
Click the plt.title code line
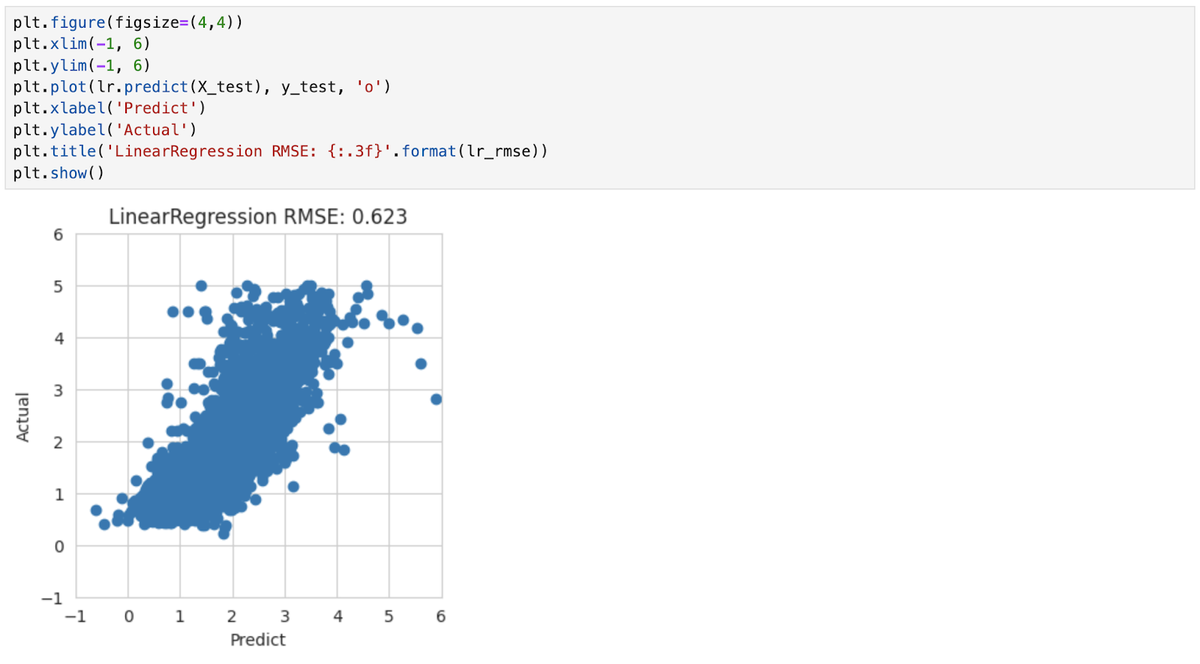pyautogui.click(x=281, y=152)
